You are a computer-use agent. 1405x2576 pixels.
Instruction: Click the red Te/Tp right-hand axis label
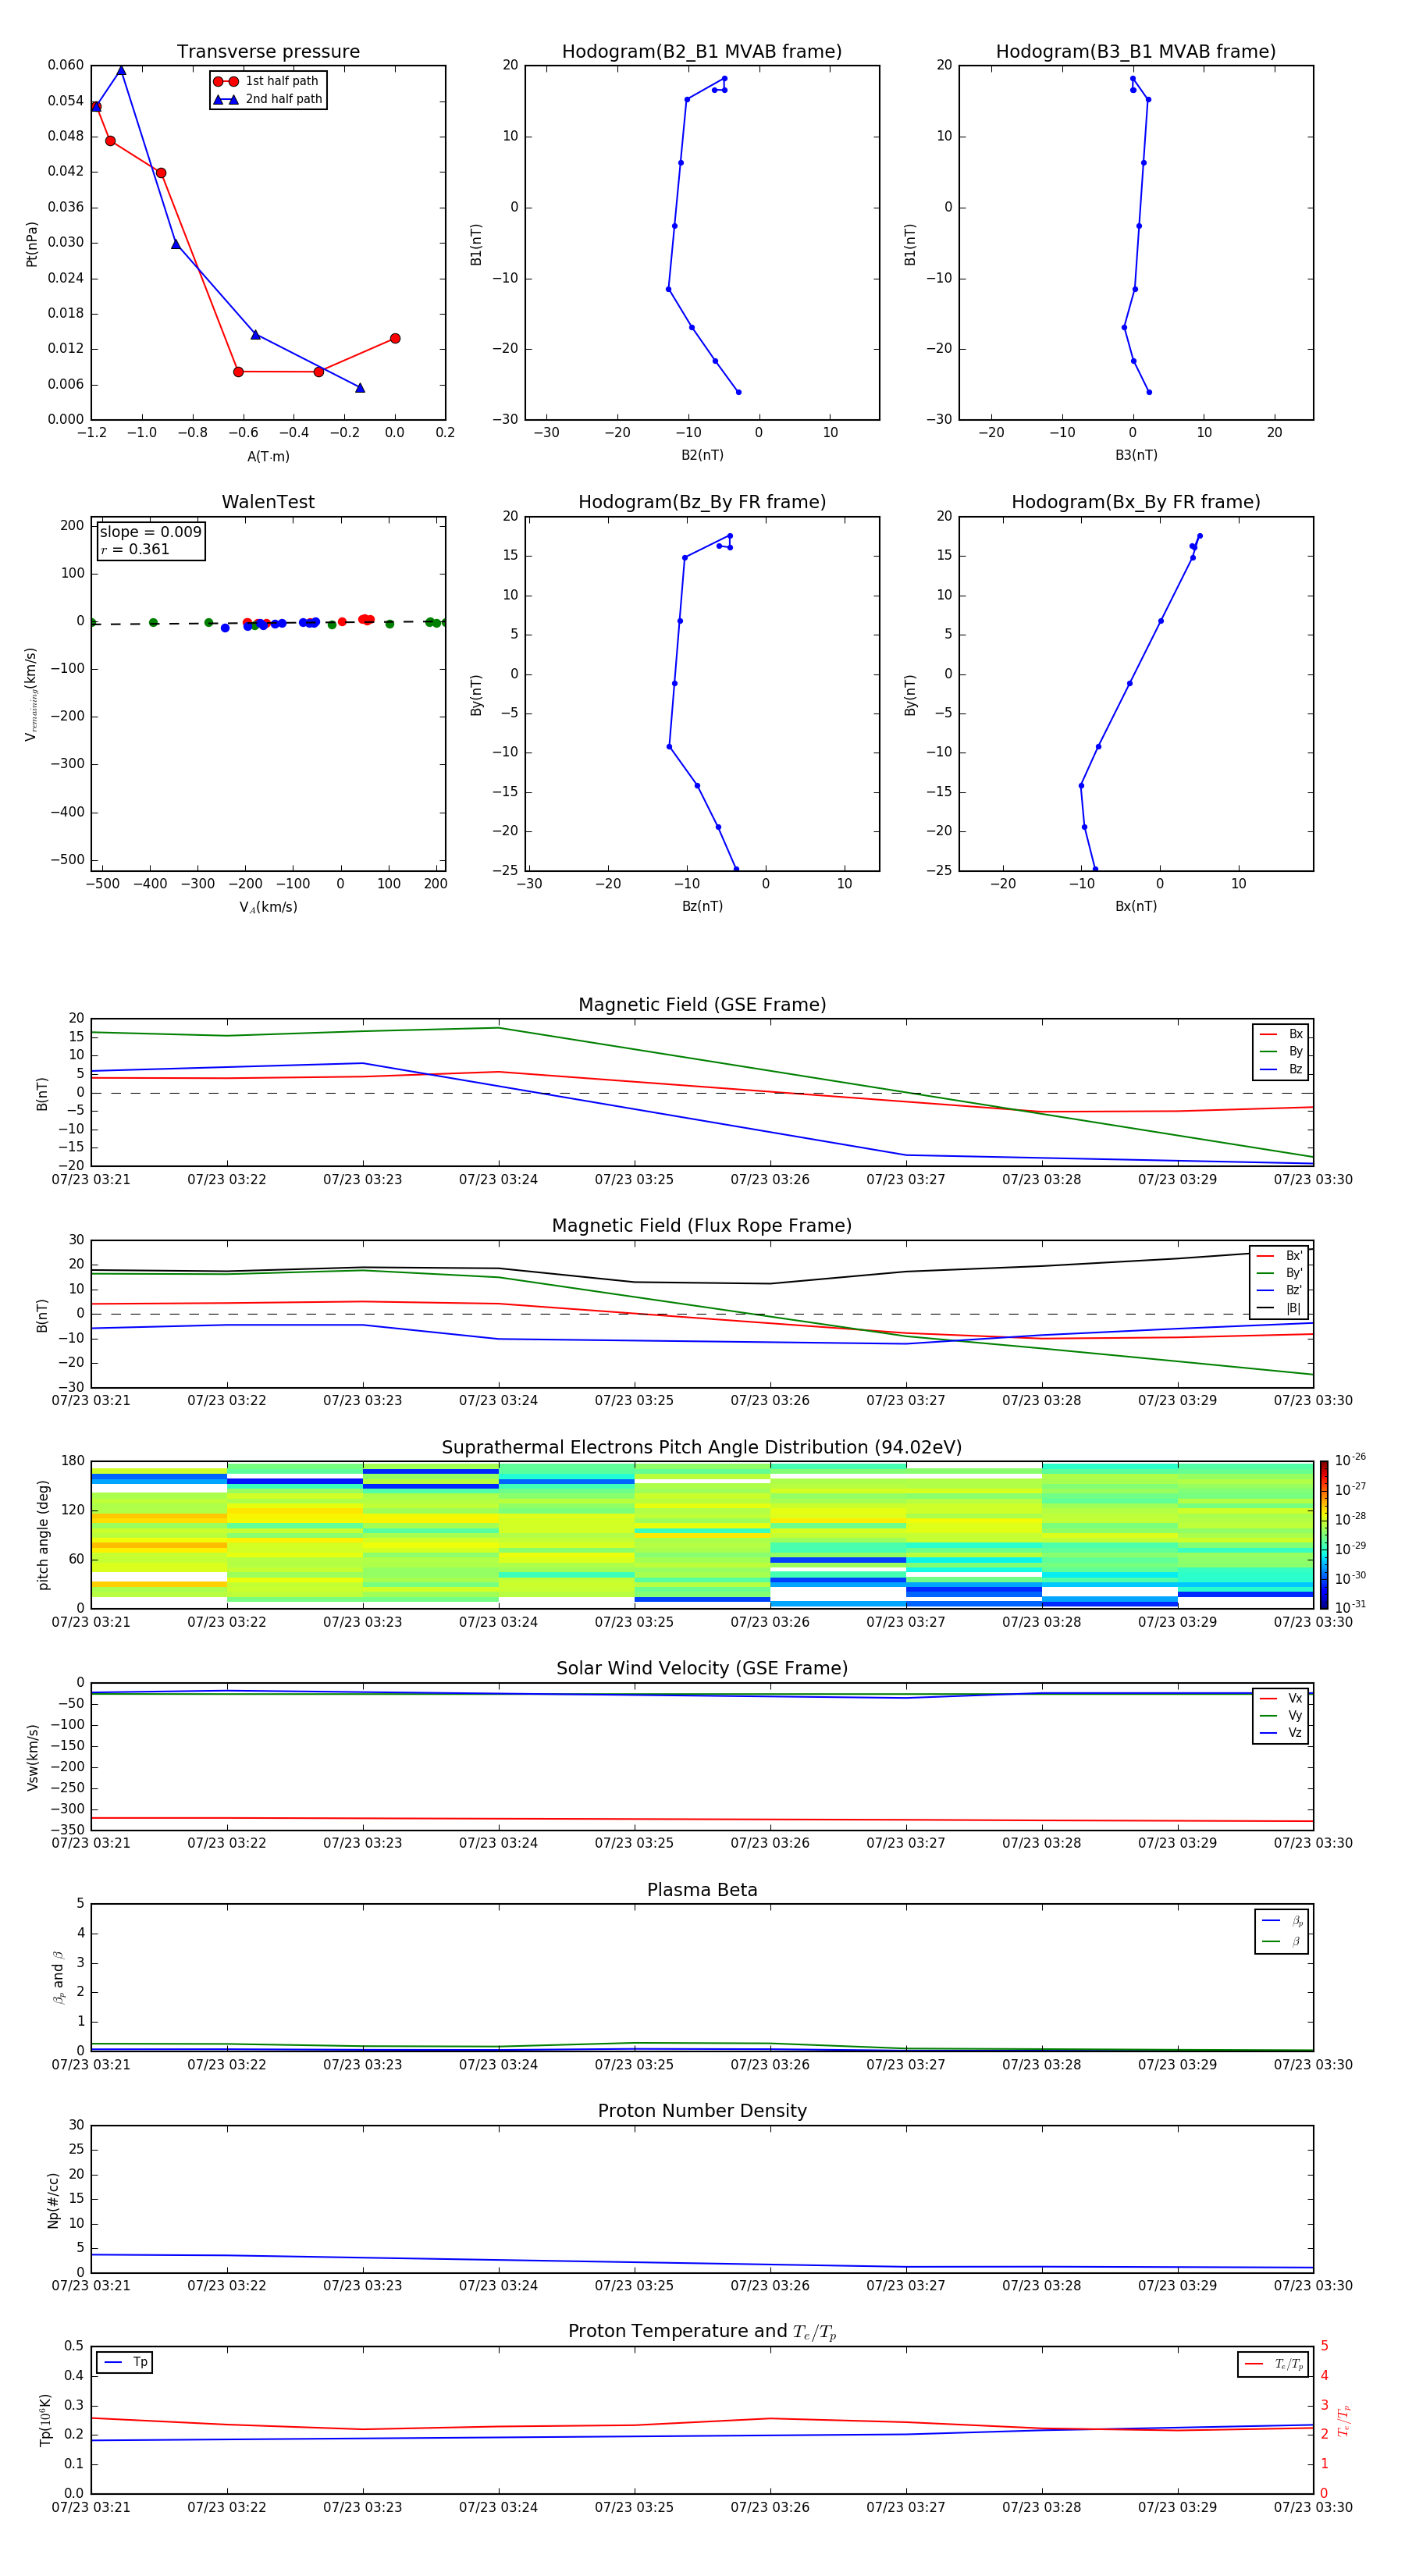click(1345, 2421)
